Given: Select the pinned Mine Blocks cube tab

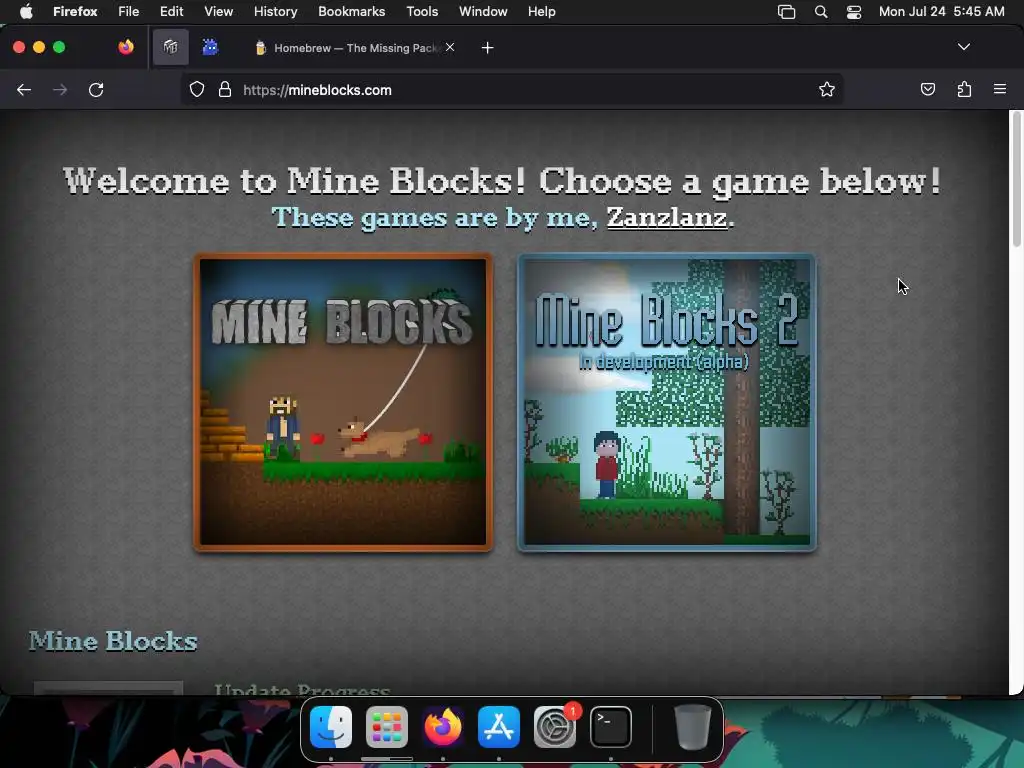Looking at the screenshot, I should coord(170,47).
